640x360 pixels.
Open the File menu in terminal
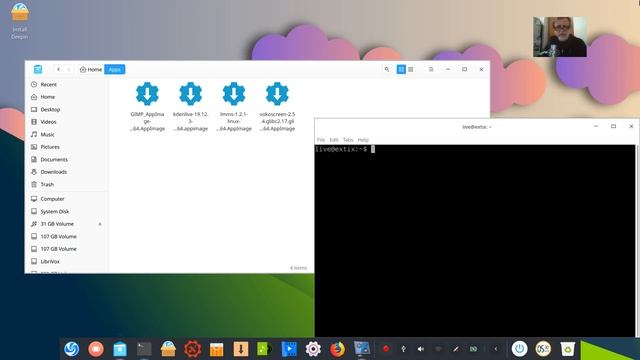(x=321, y=140)
